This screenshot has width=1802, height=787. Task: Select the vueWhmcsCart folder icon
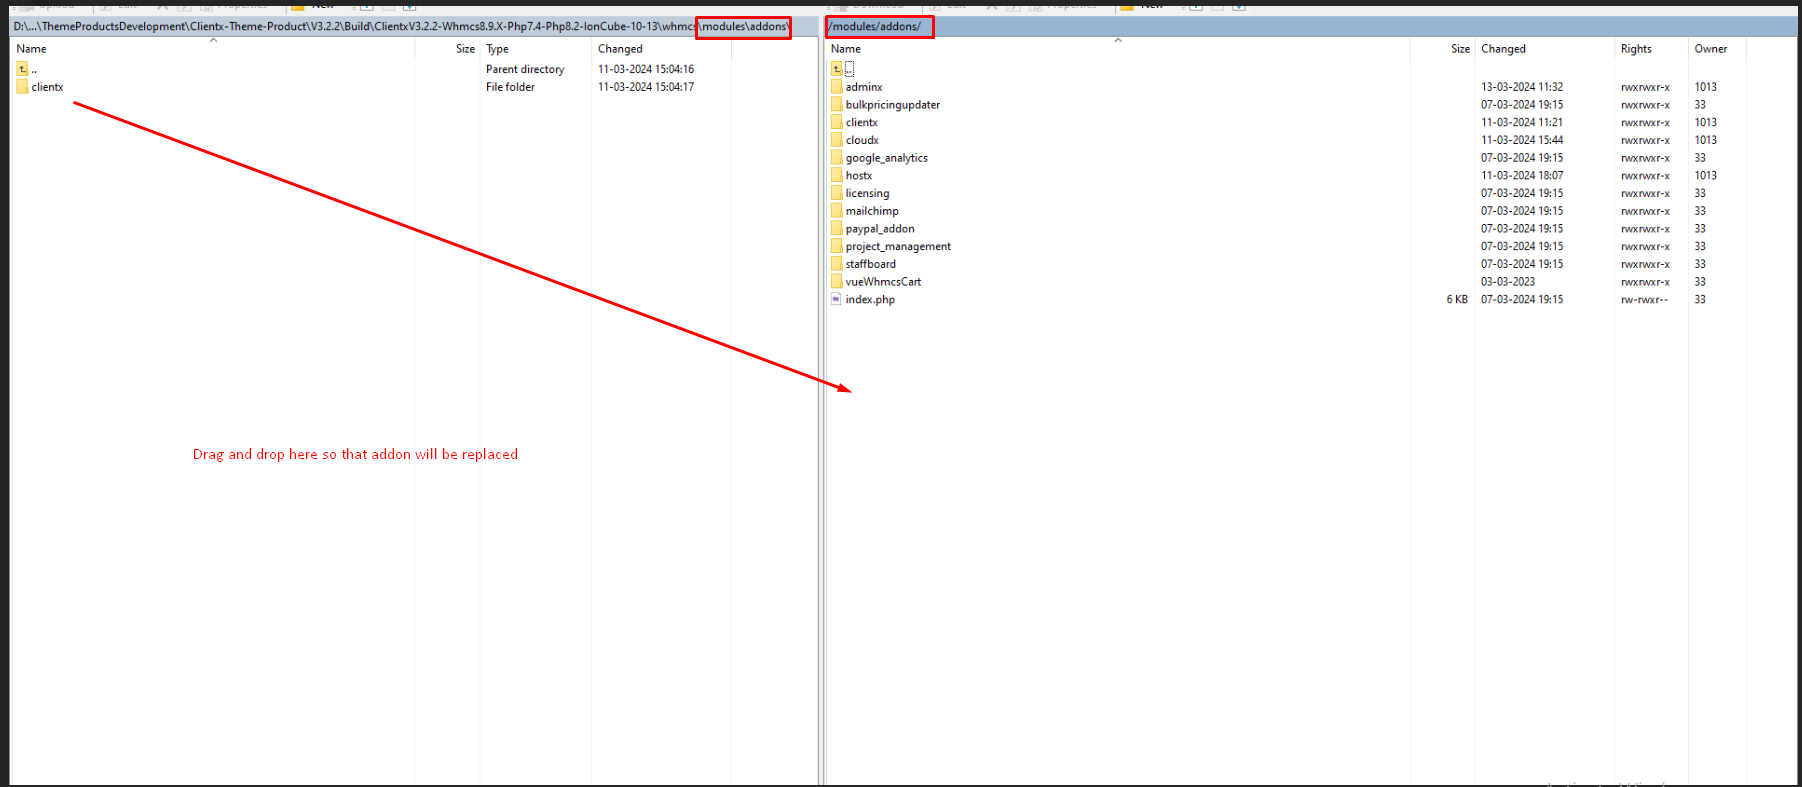click(x=836, y=282)
